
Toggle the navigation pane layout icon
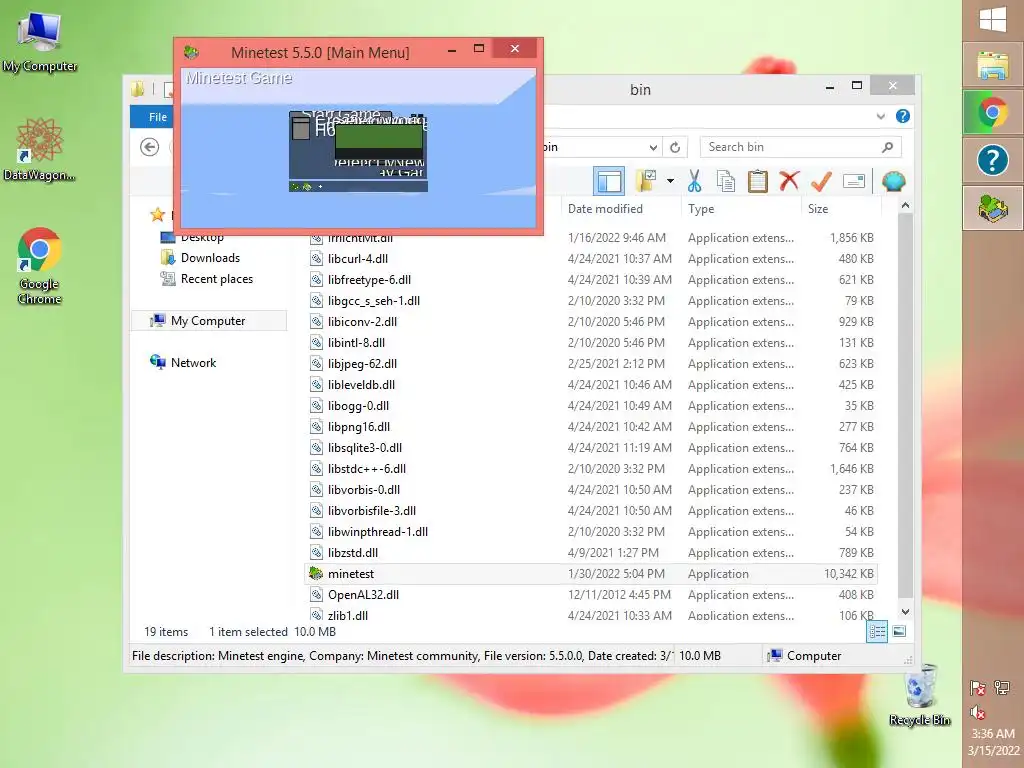(609, 181)
